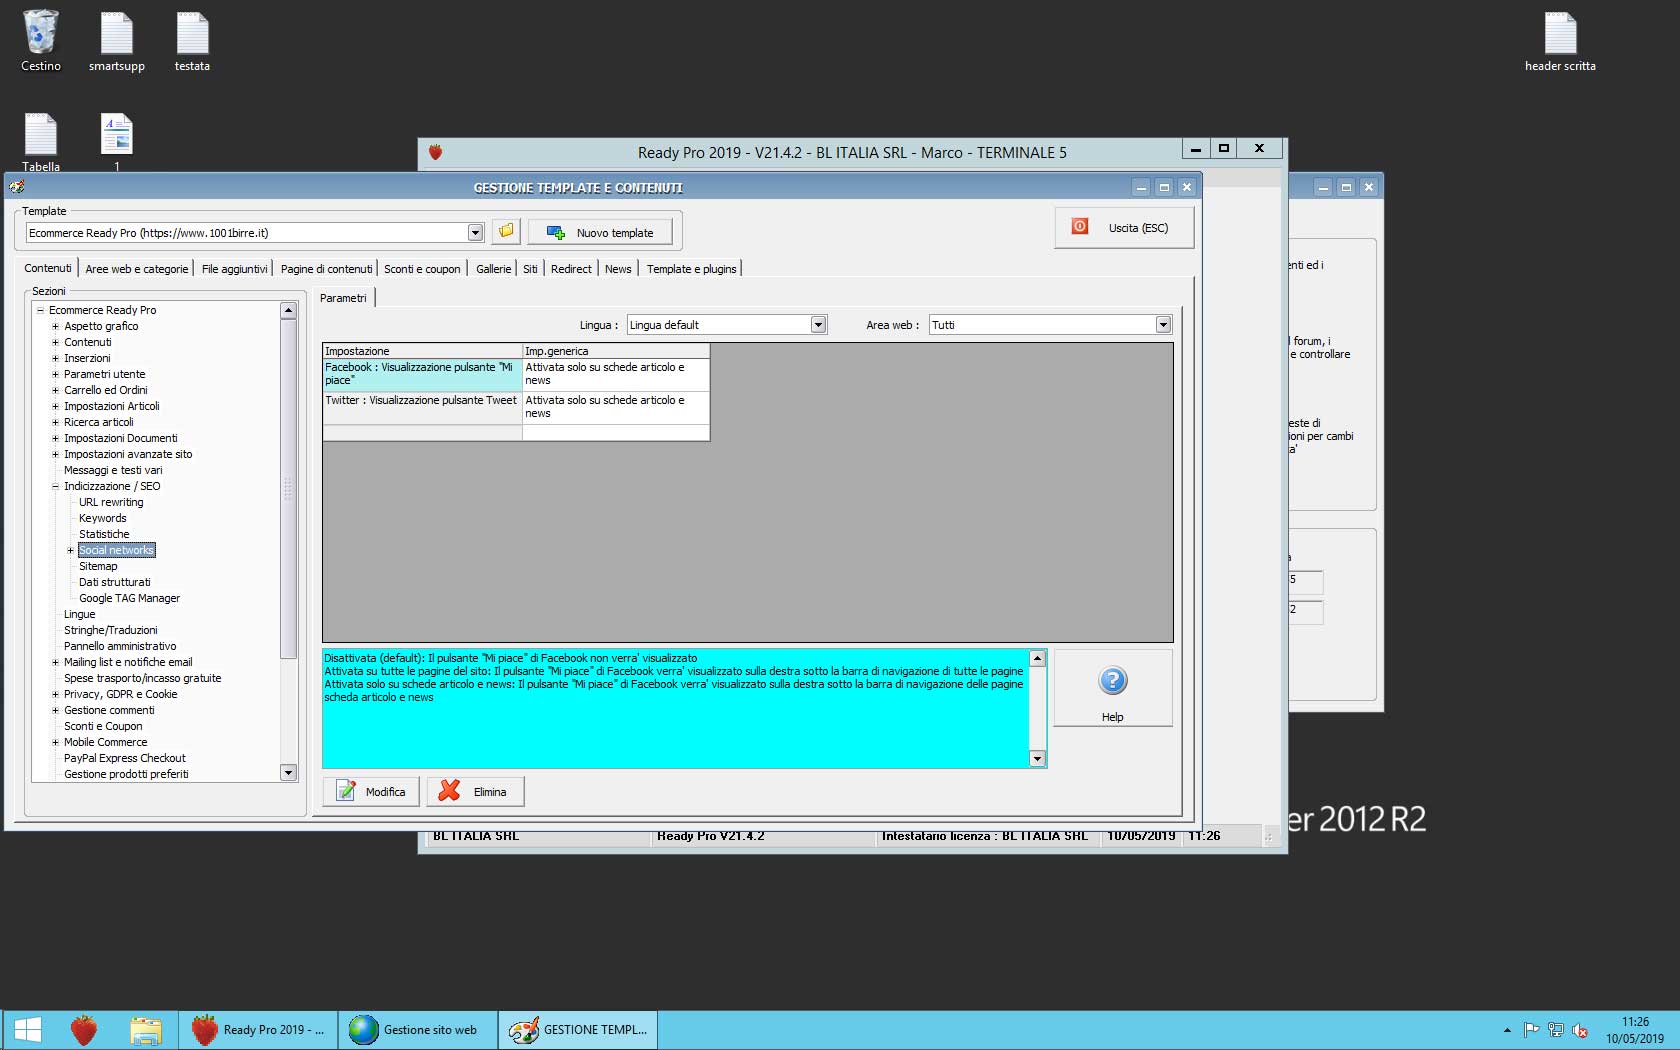This screenshot has height=1050, width=1680.
Task: Open the Lingua default dropdown
Action: pyautogui.click(x=818, y=325)
